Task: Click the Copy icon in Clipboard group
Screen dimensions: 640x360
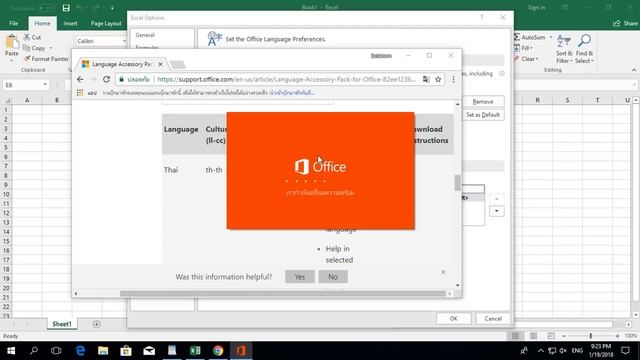Action: 27,48
